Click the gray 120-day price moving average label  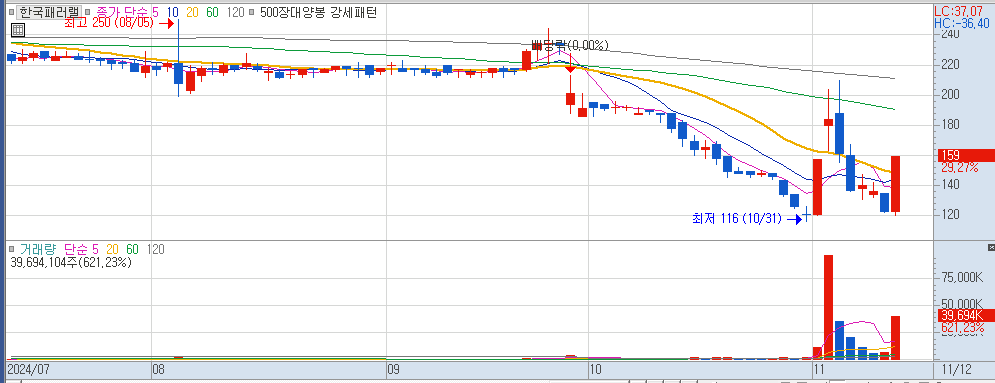click(235, 12)
